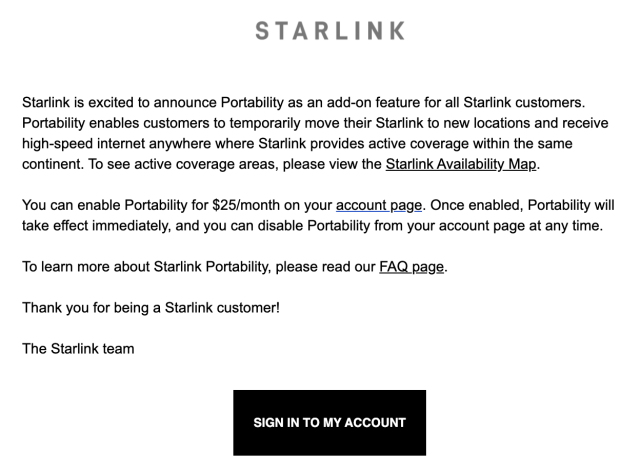Screen dimensions: 640x469
Task: Click "The Starlink team" signature
Action: [x=78, y=348]
